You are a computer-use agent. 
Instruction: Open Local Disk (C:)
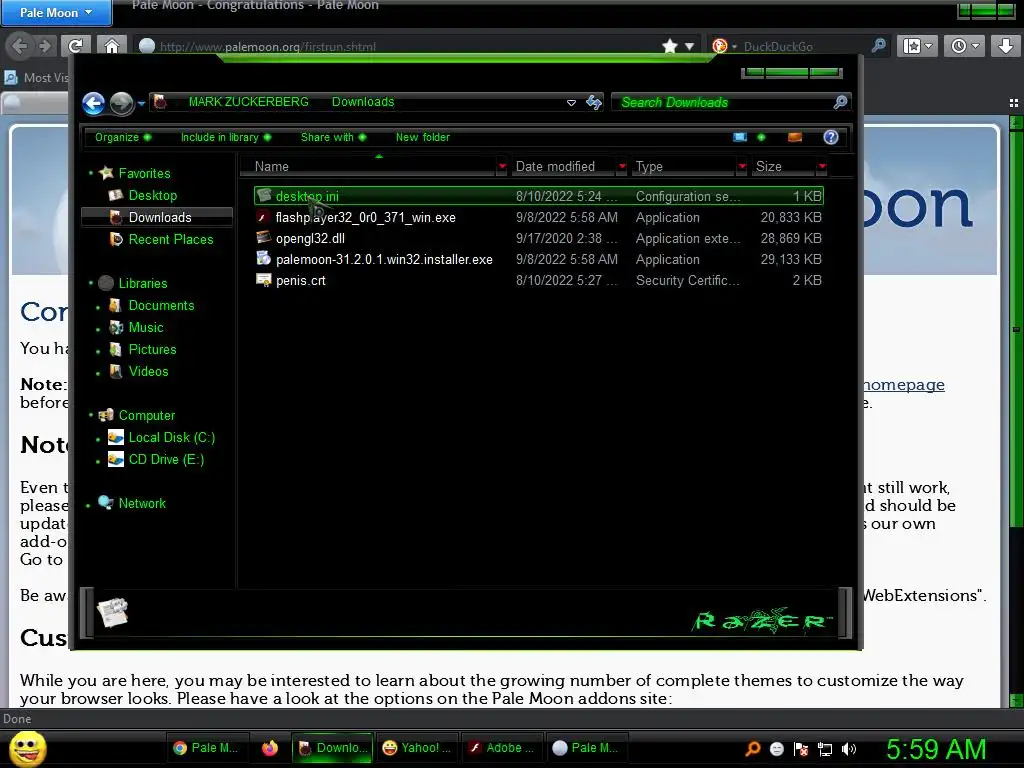[x=172, y=438]
